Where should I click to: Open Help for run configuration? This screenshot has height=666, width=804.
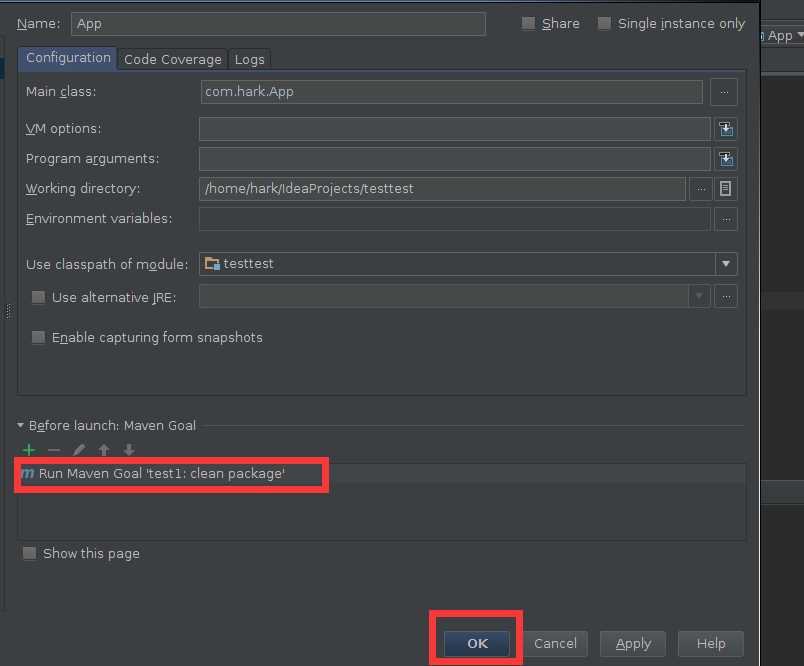point(711,643)
